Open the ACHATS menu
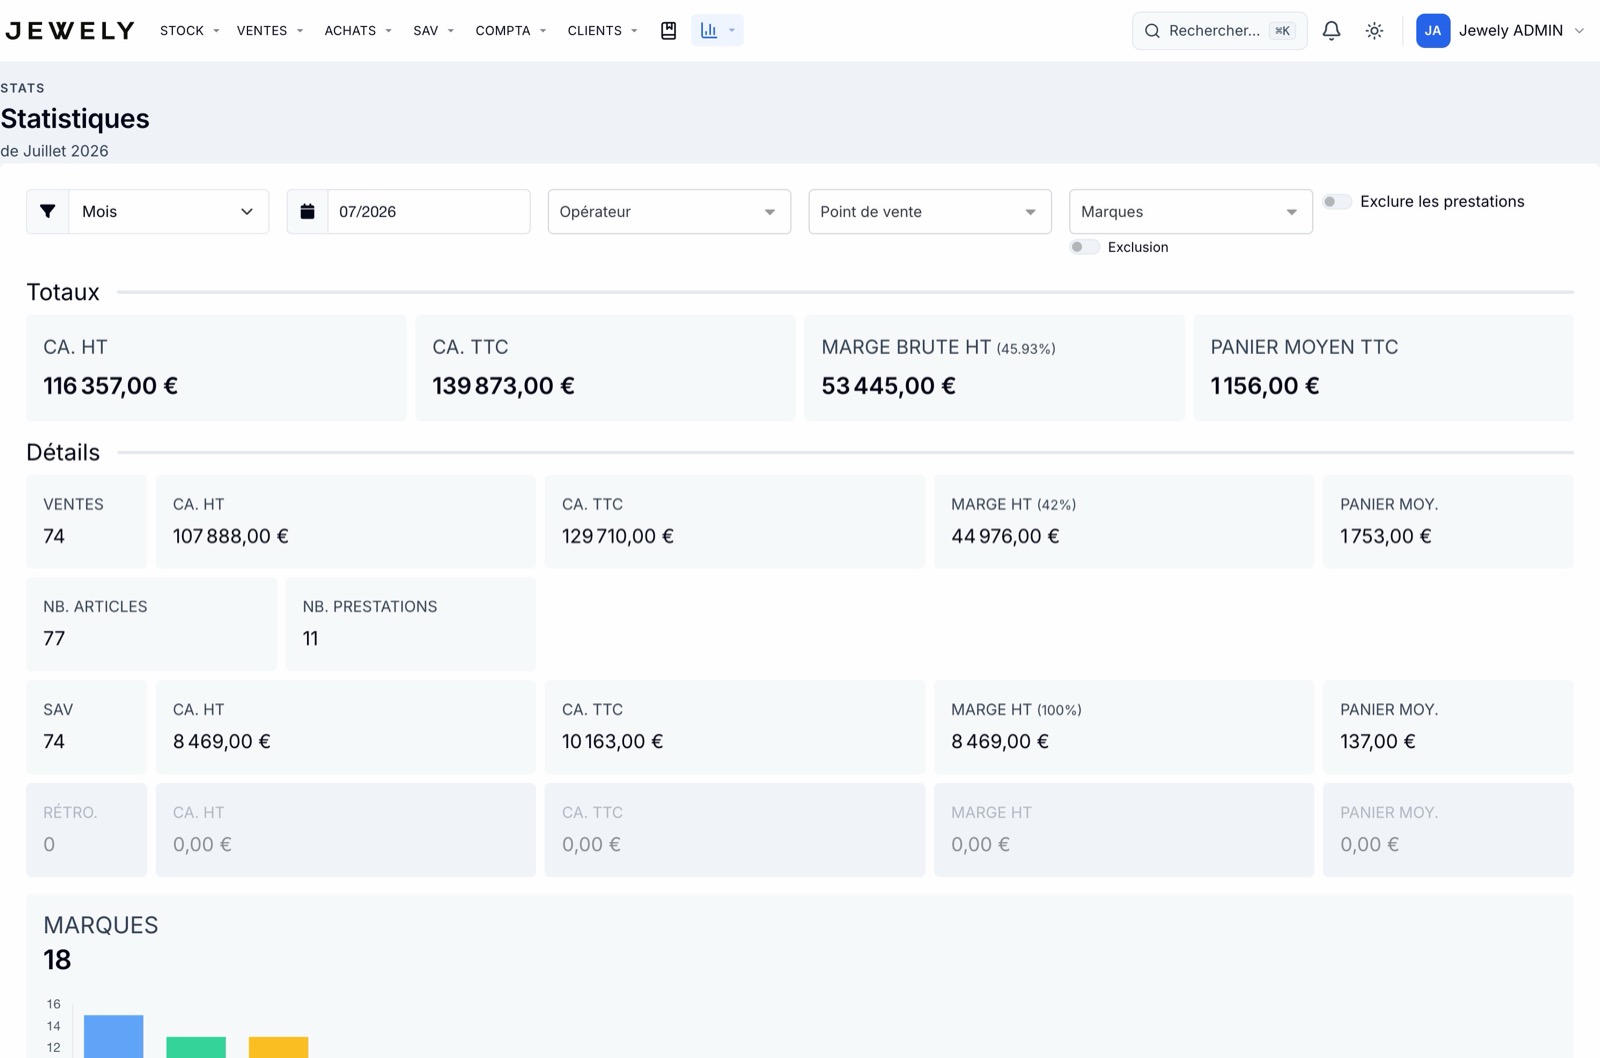 click(358, 31)
